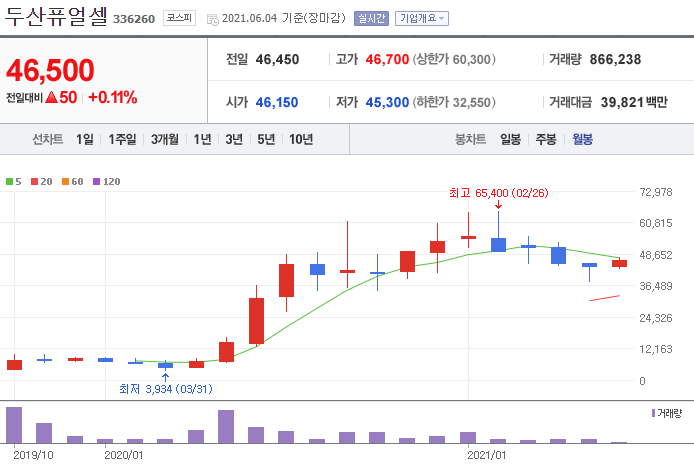Select the 1년 line chart tab
The image size is (694, 466).
pos(202,139)
